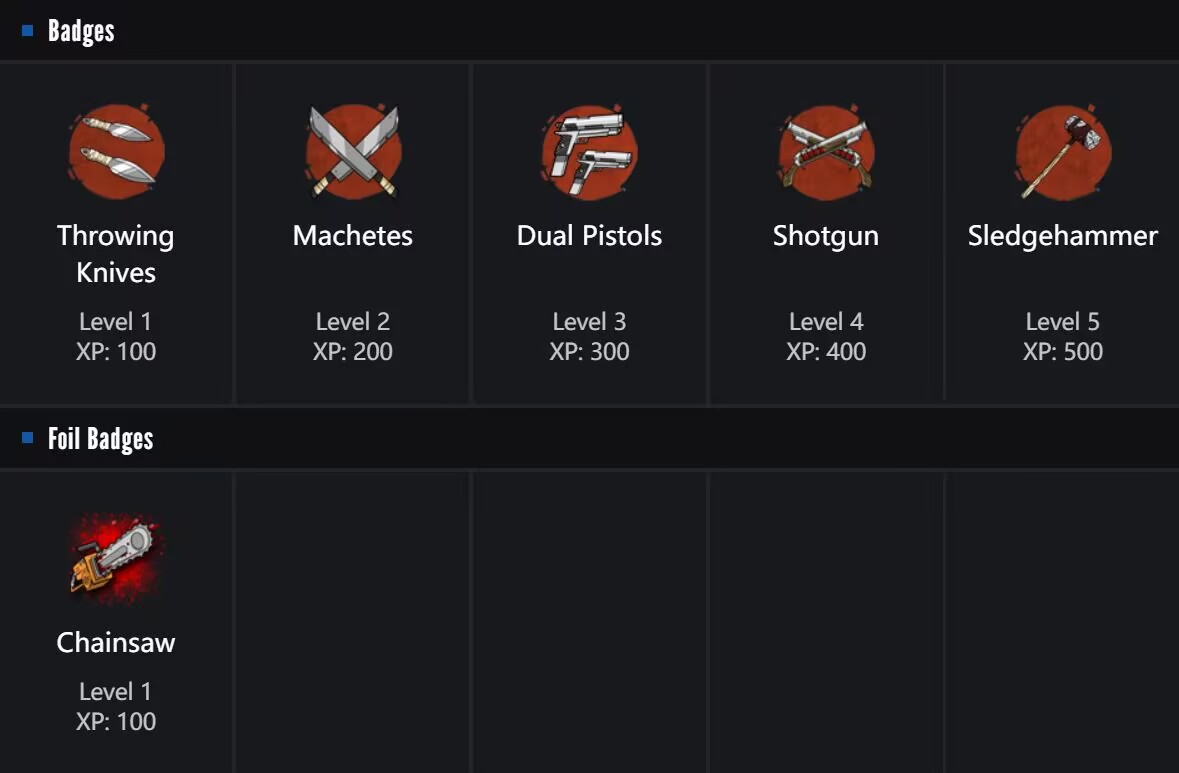Click the Chainsaw foil badge icon
Image resolution: width=1179 pixels, height=773 pixels.
116,559
